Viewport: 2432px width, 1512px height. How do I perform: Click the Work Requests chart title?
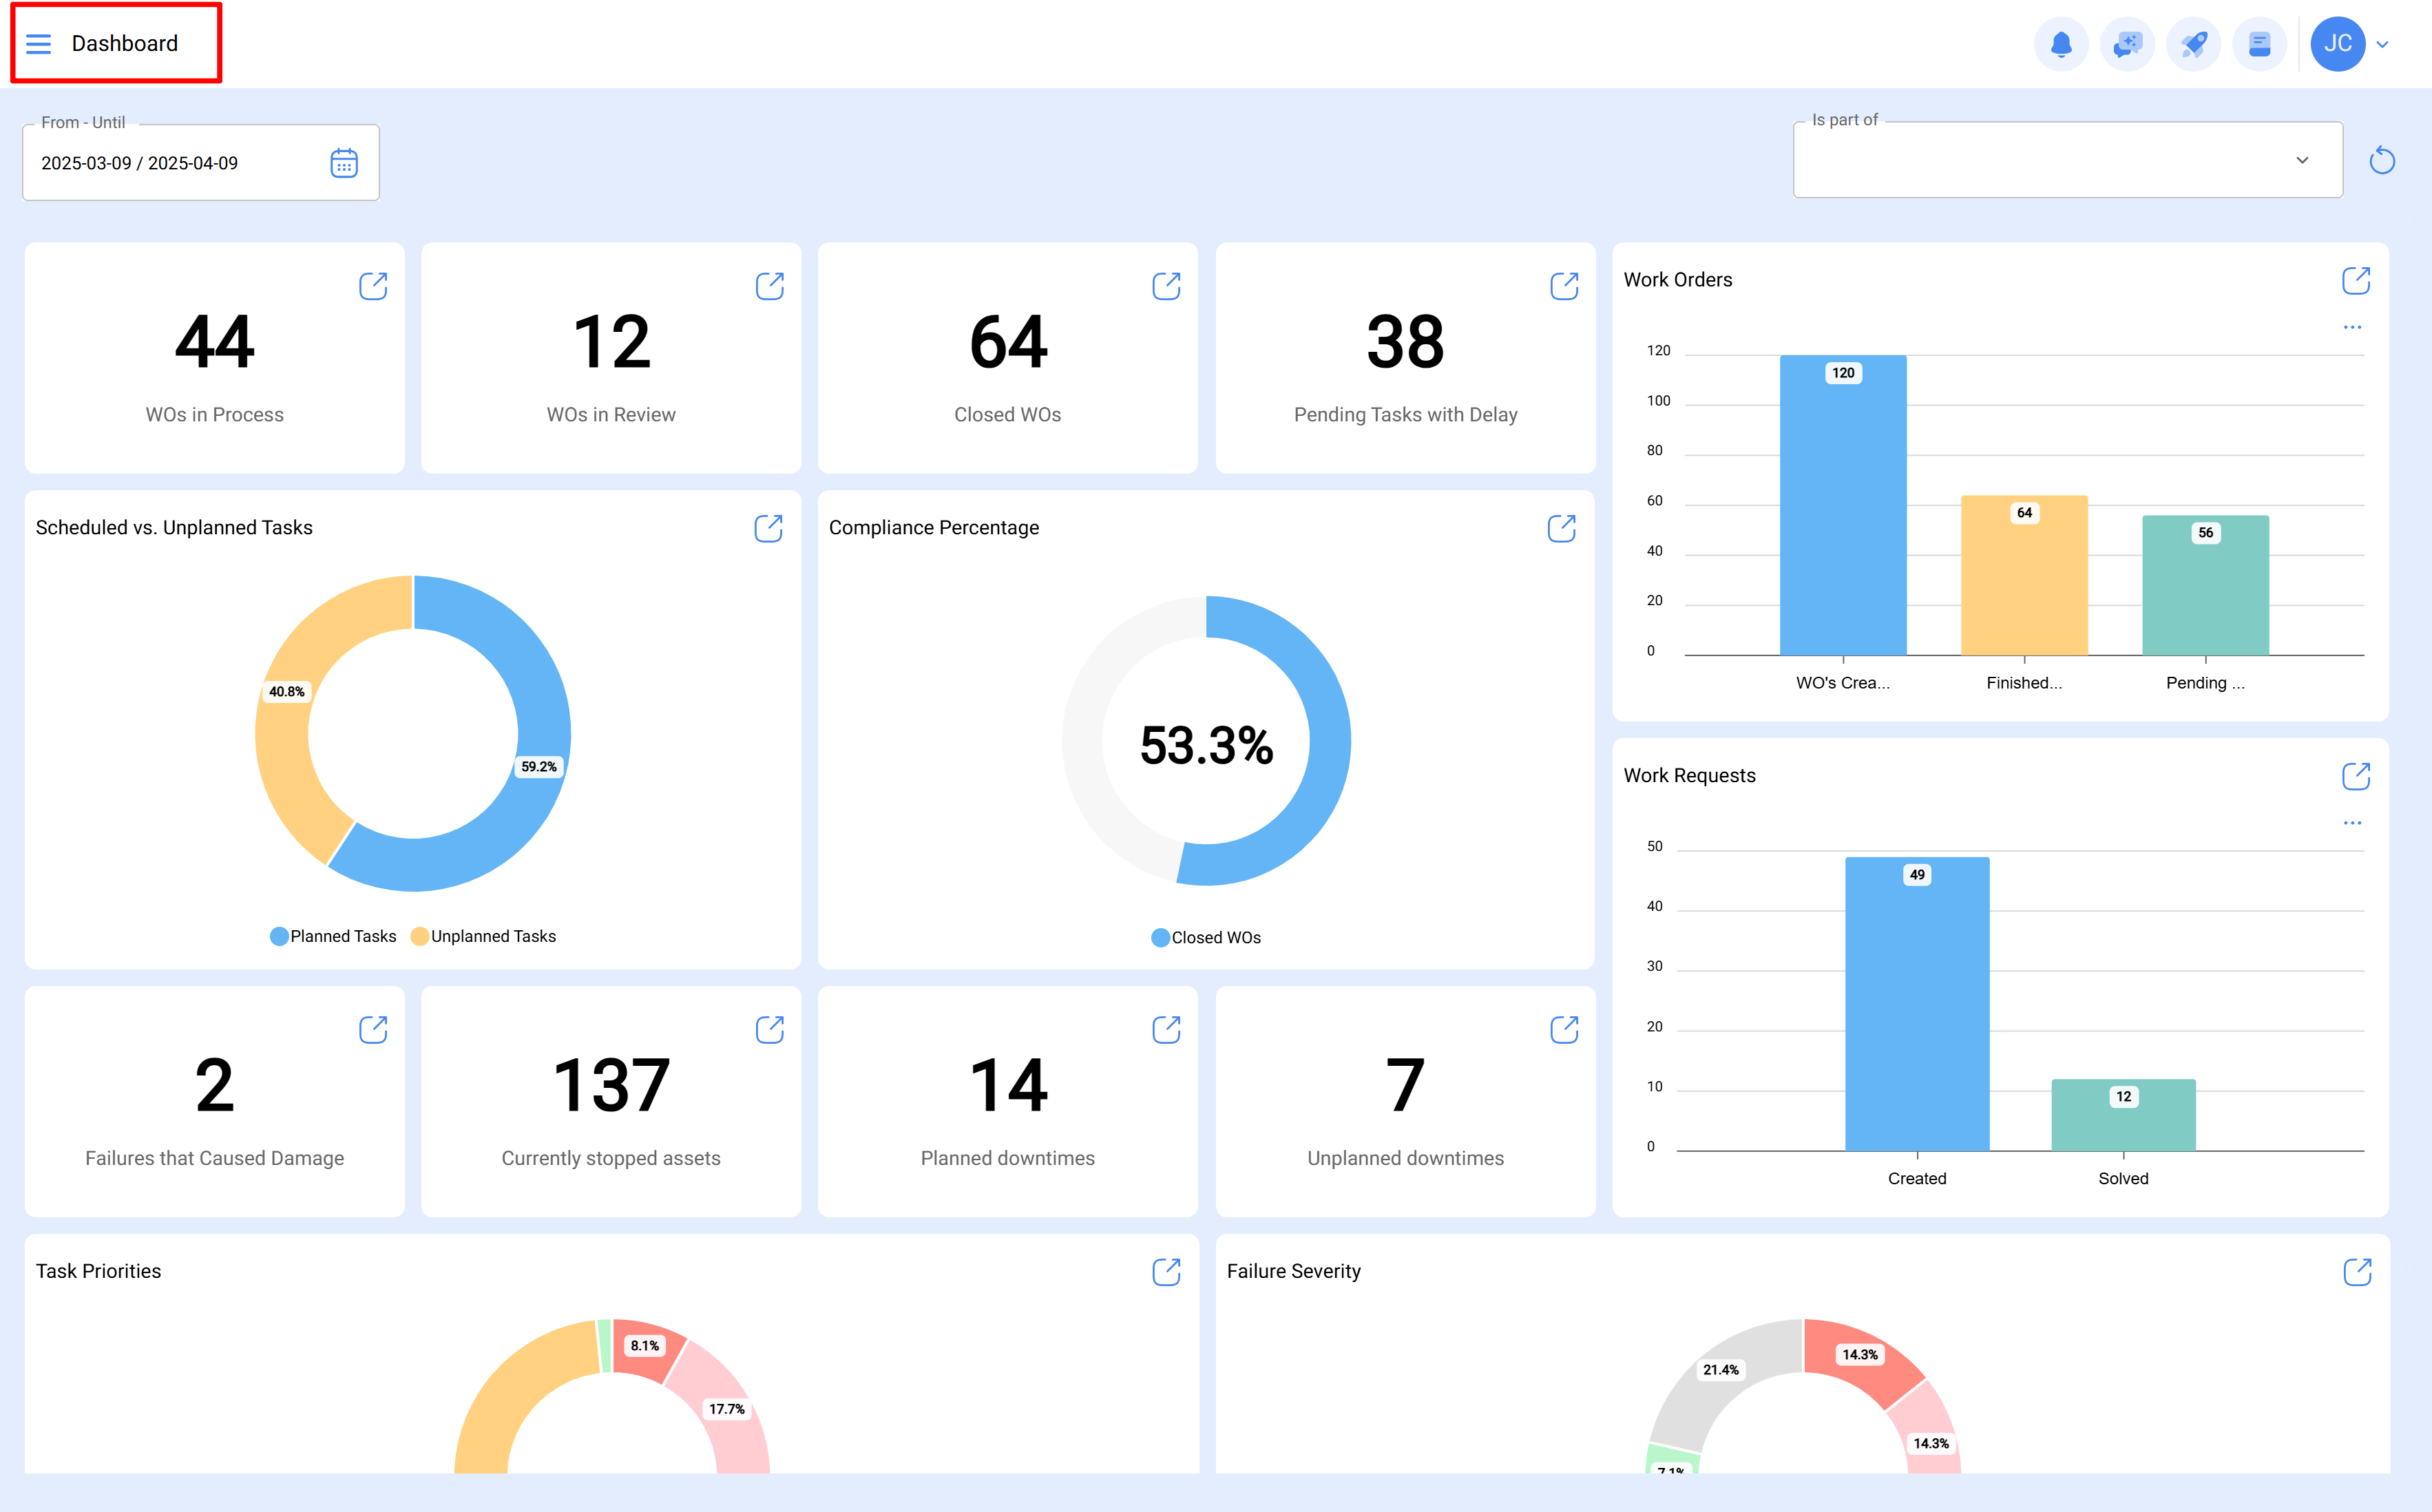(x=1689, y=776)
